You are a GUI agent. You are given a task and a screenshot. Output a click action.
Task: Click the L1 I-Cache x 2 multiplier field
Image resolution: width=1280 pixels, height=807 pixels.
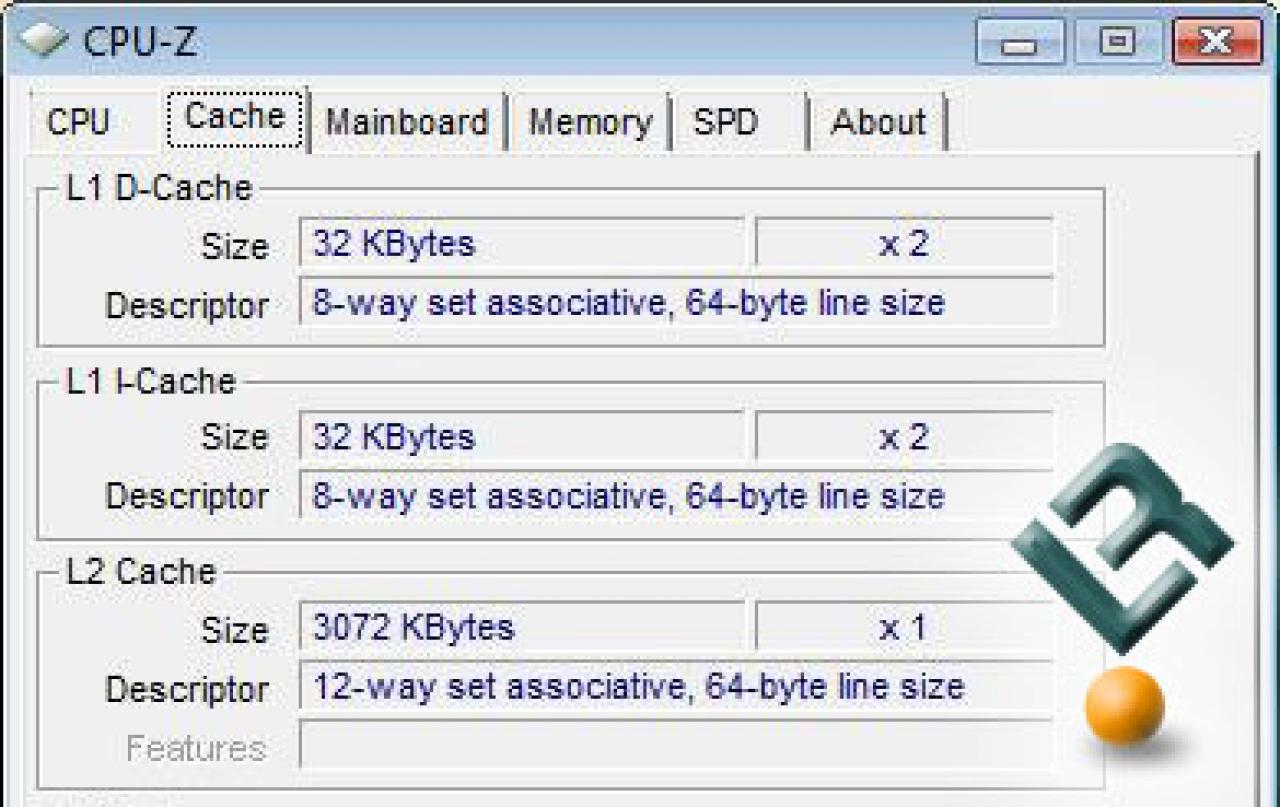(904, 436)
